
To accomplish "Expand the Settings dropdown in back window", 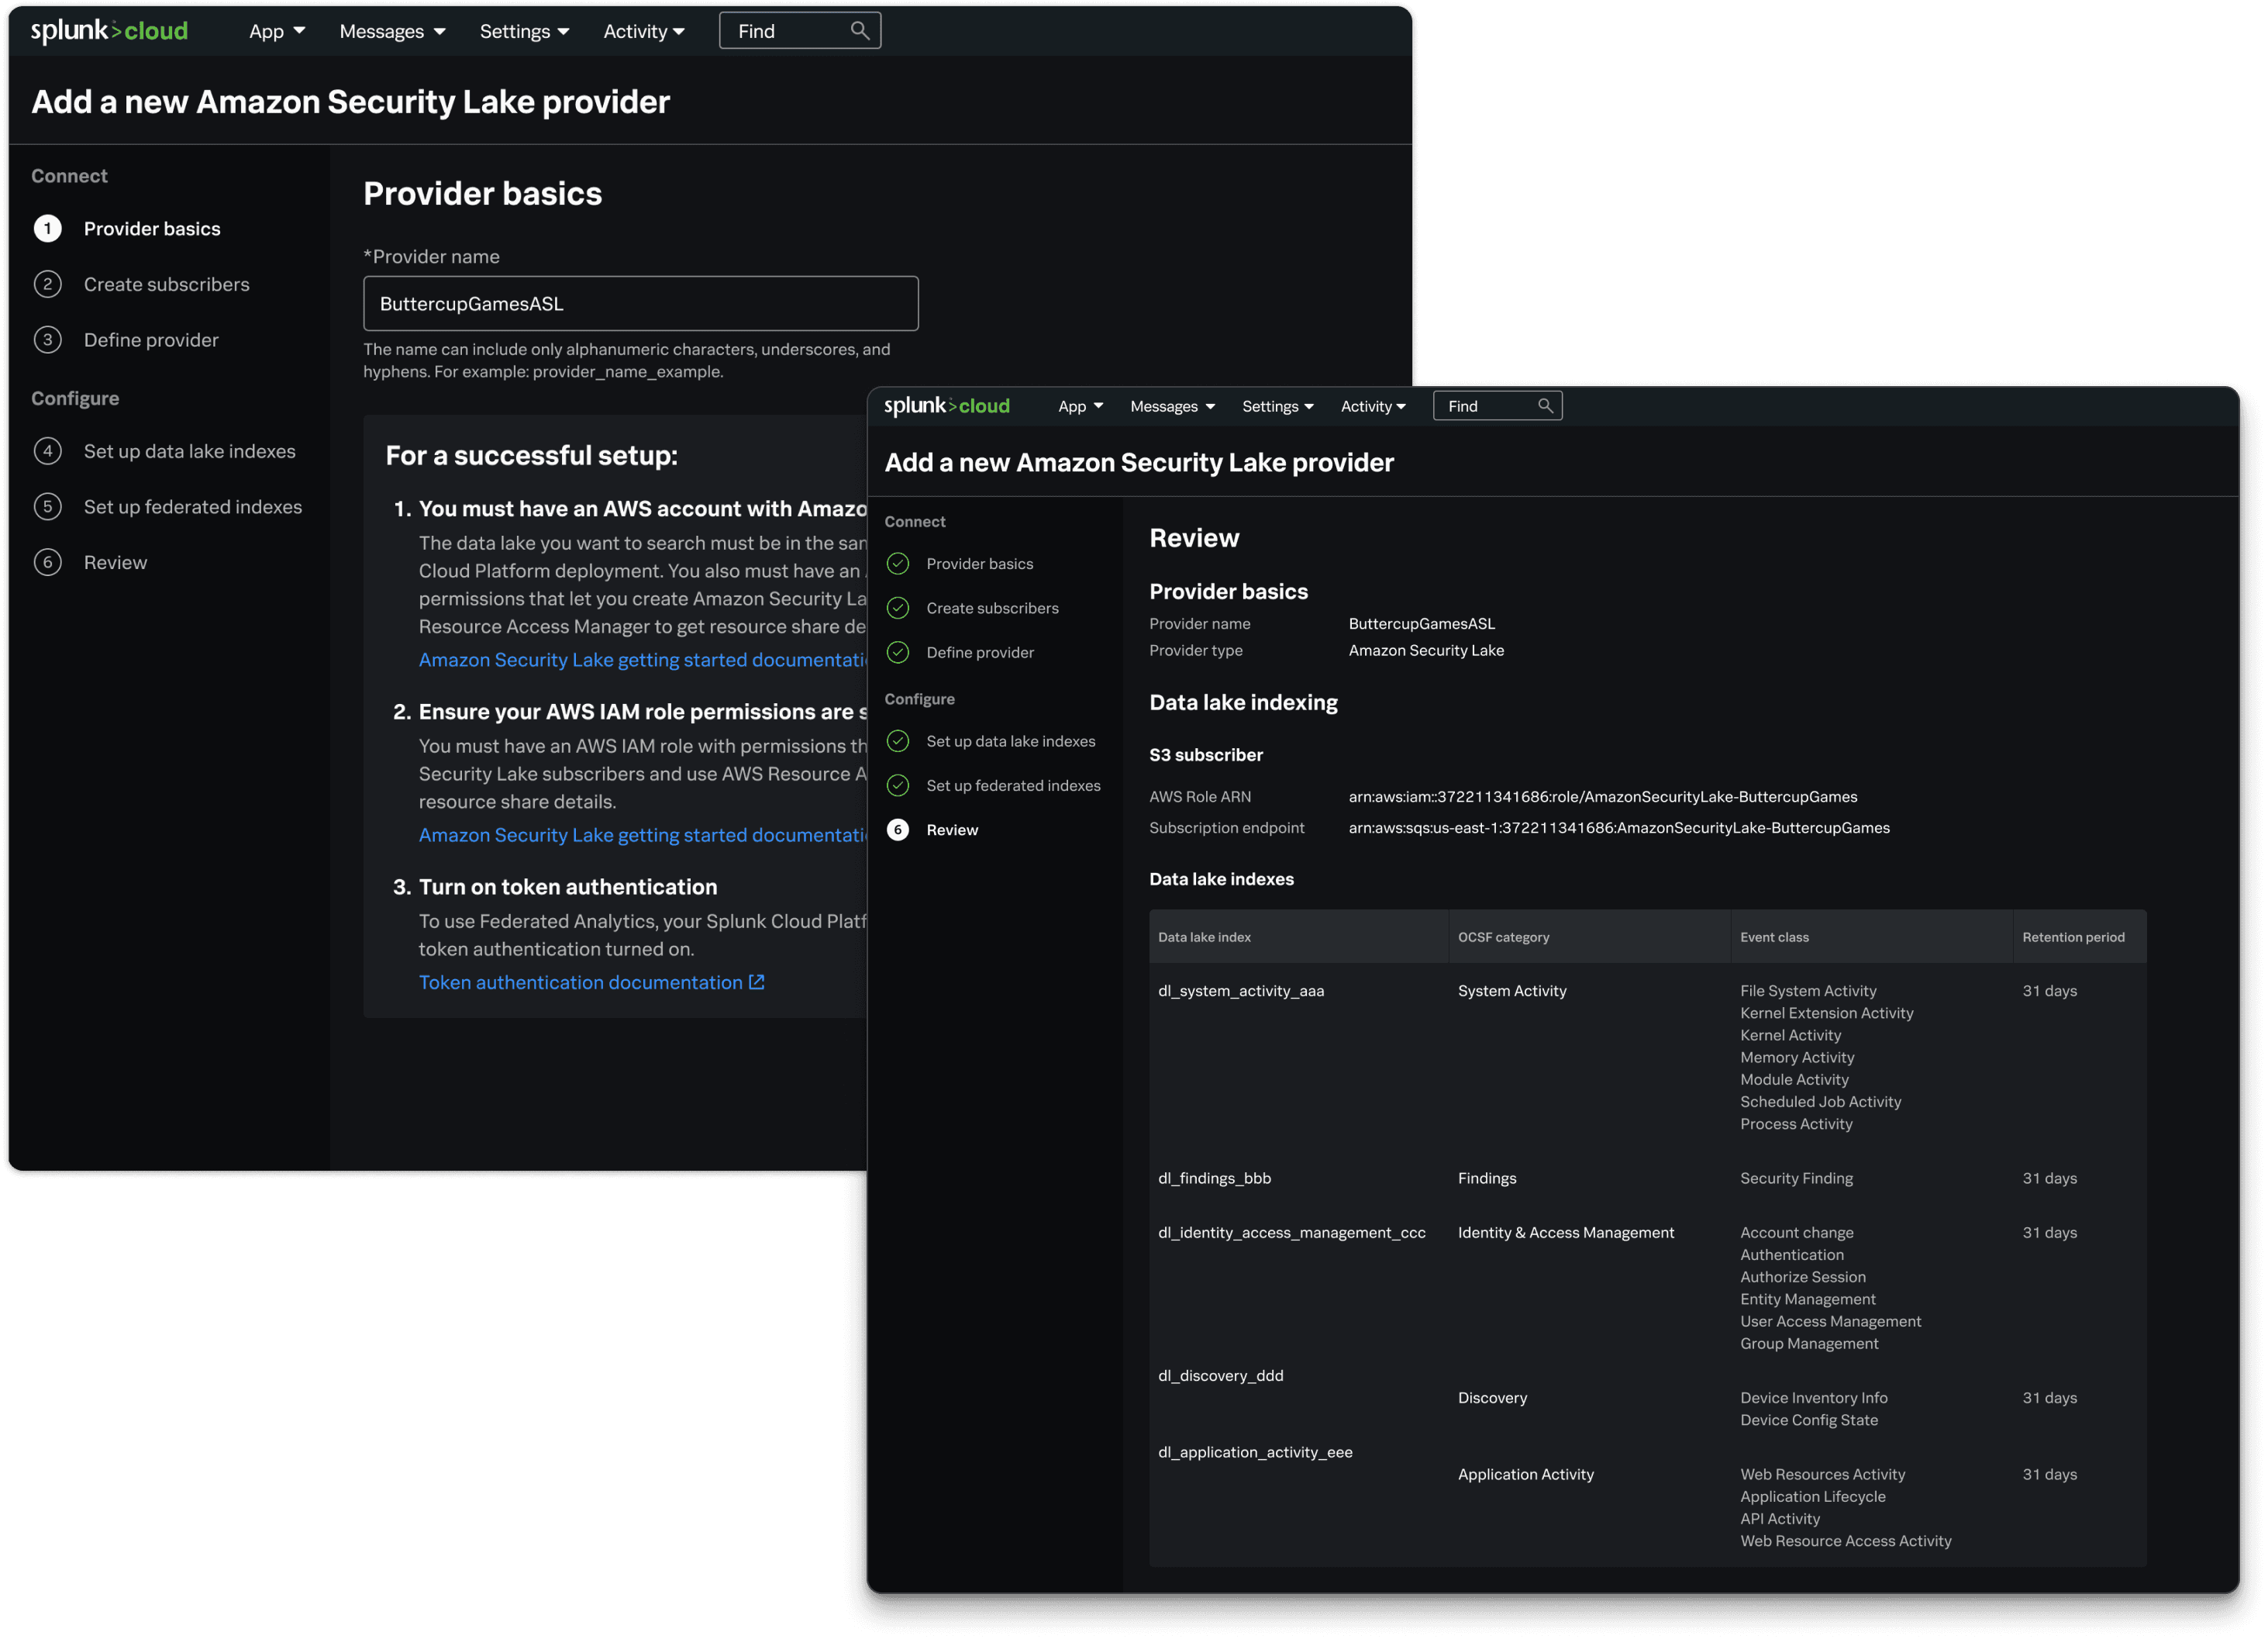I will pos(524,31).
